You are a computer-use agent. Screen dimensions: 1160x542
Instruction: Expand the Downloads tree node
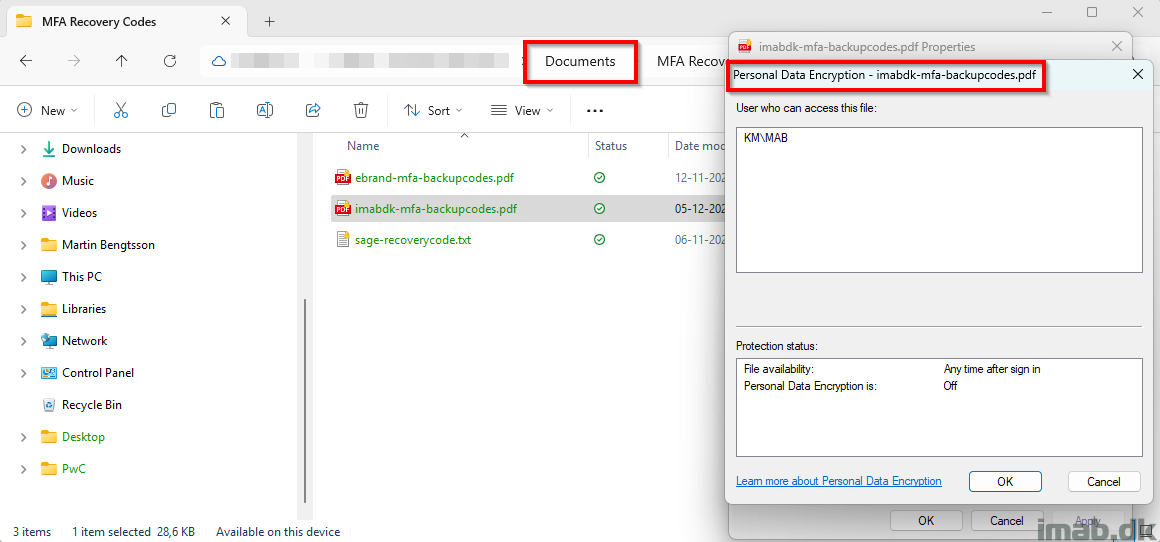24,149
